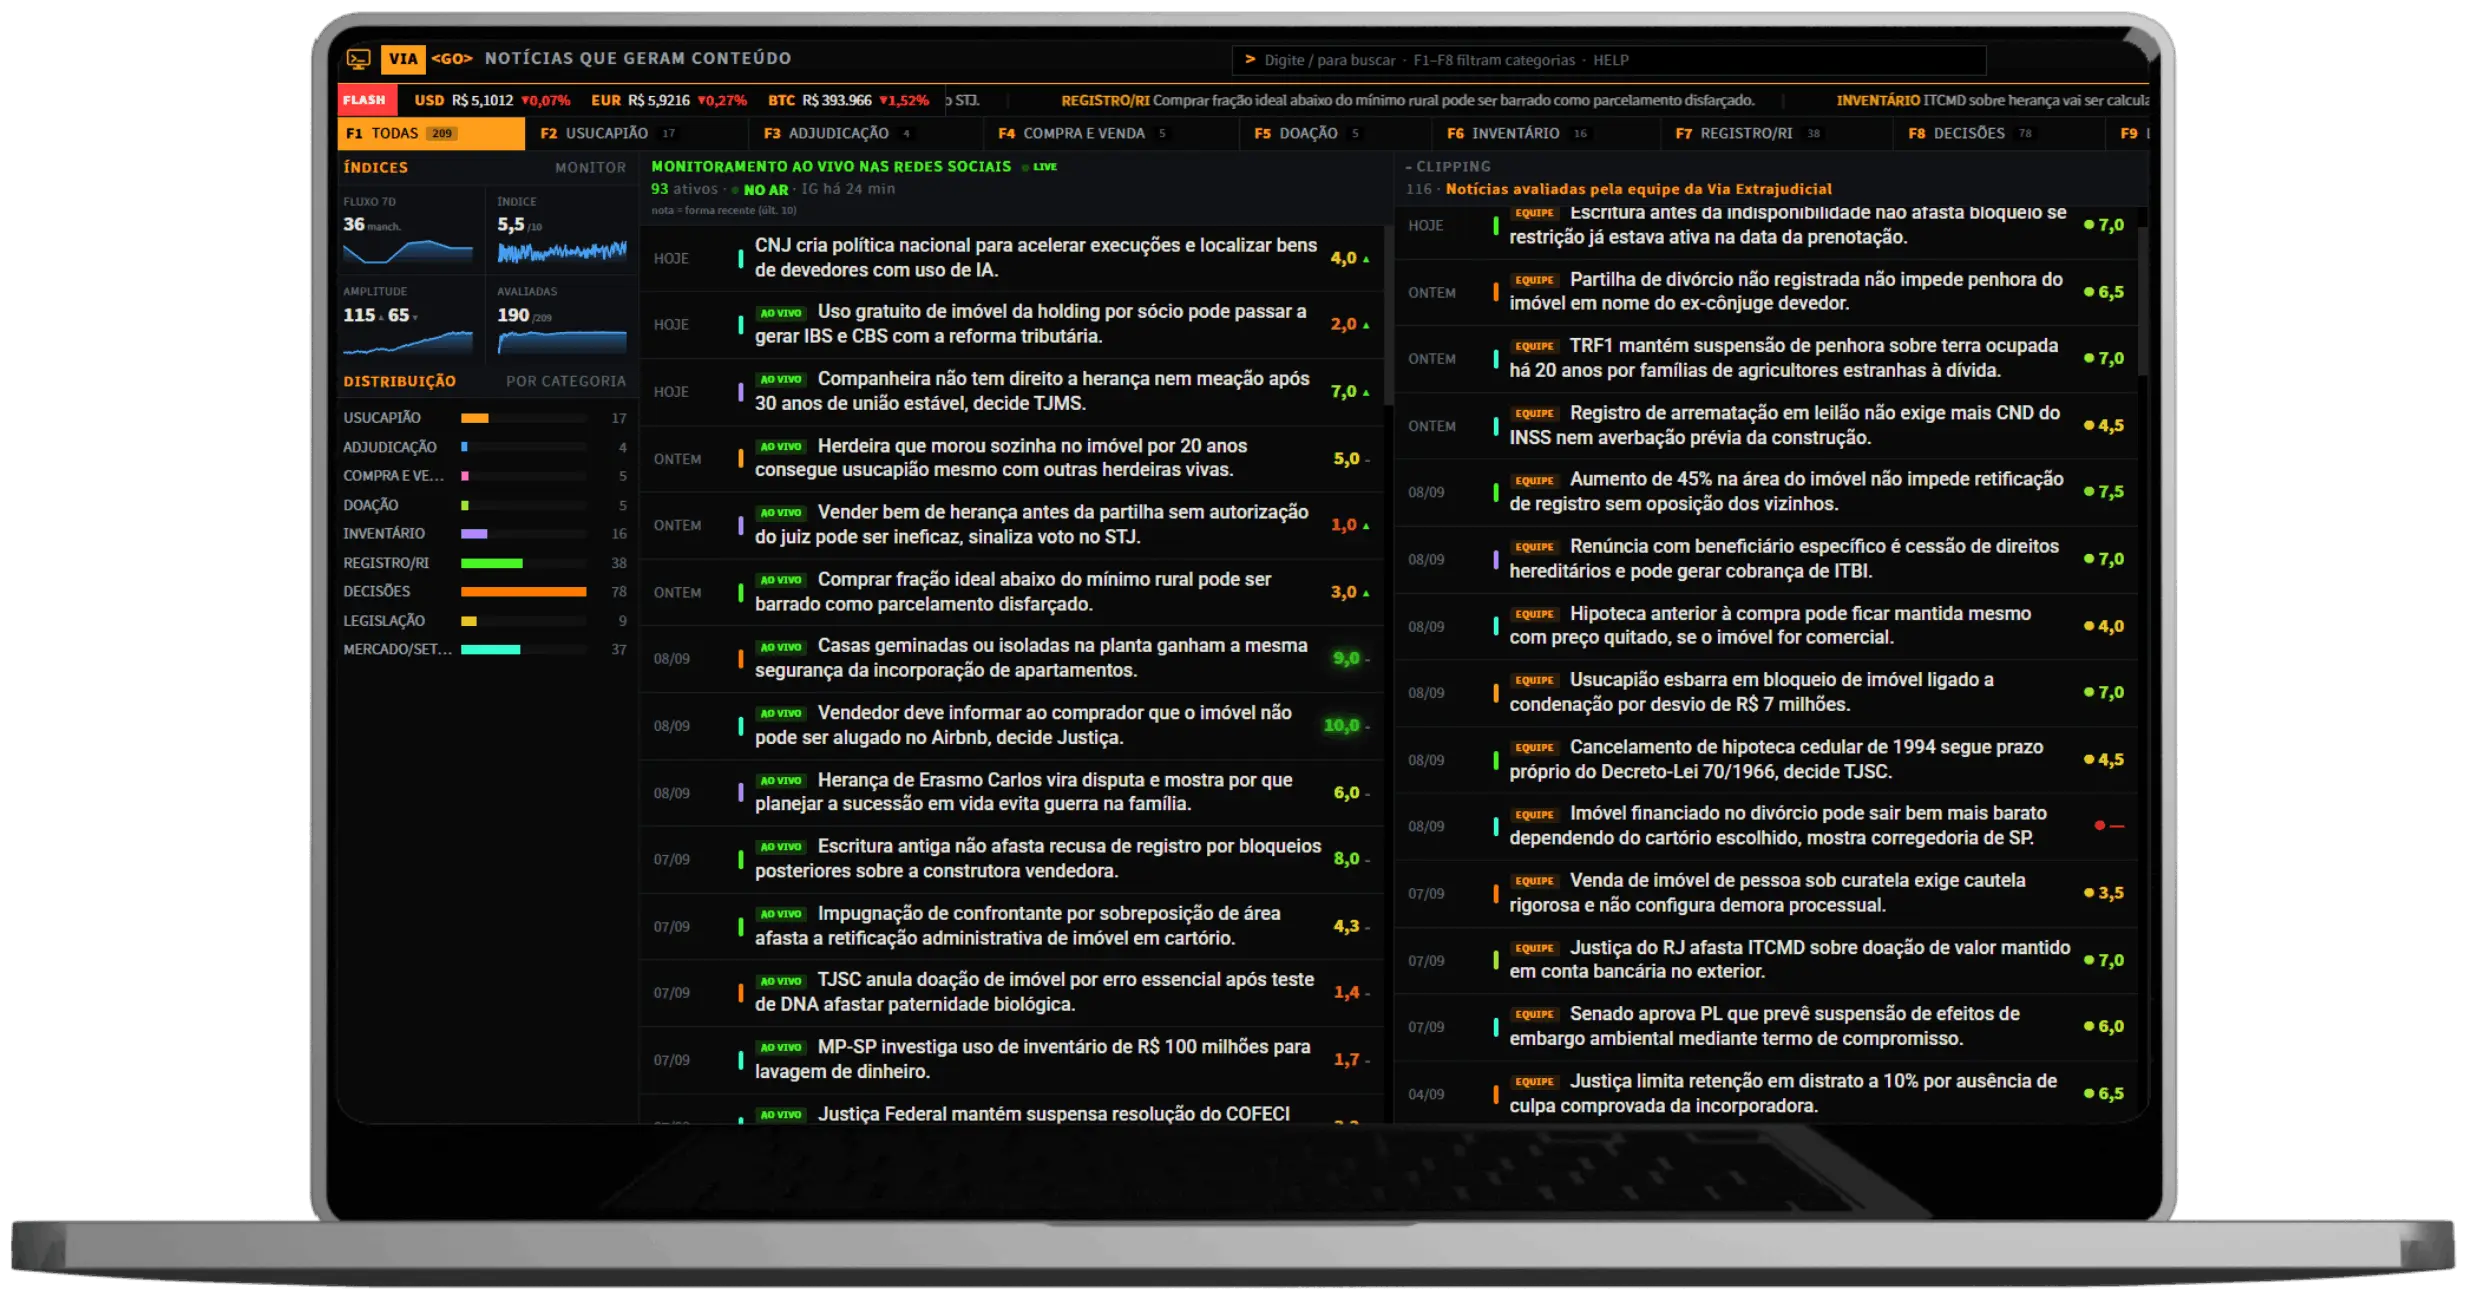
Task: Open the Herança de Erasmo Carlos headline
Action: (x=1011, y=792)
